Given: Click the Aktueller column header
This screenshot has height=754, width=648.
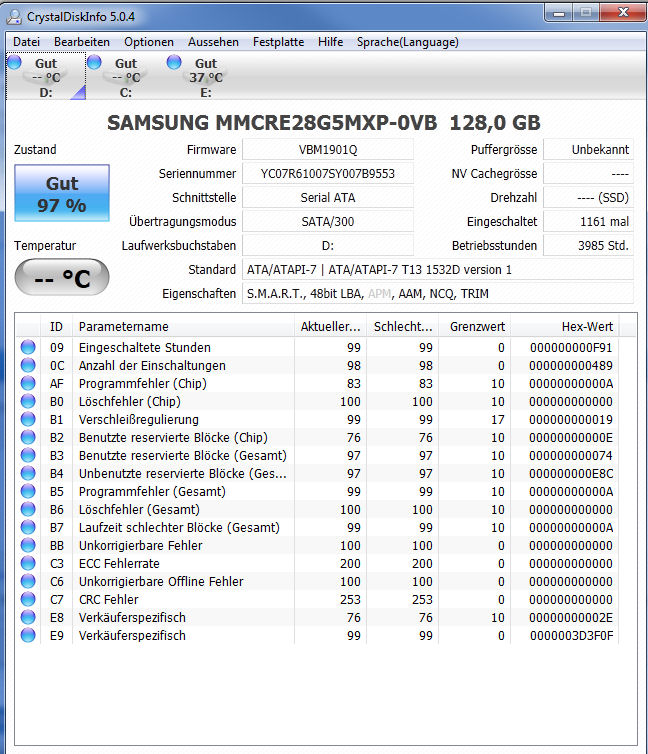Looking at the screenshot, I should (330, 327).
